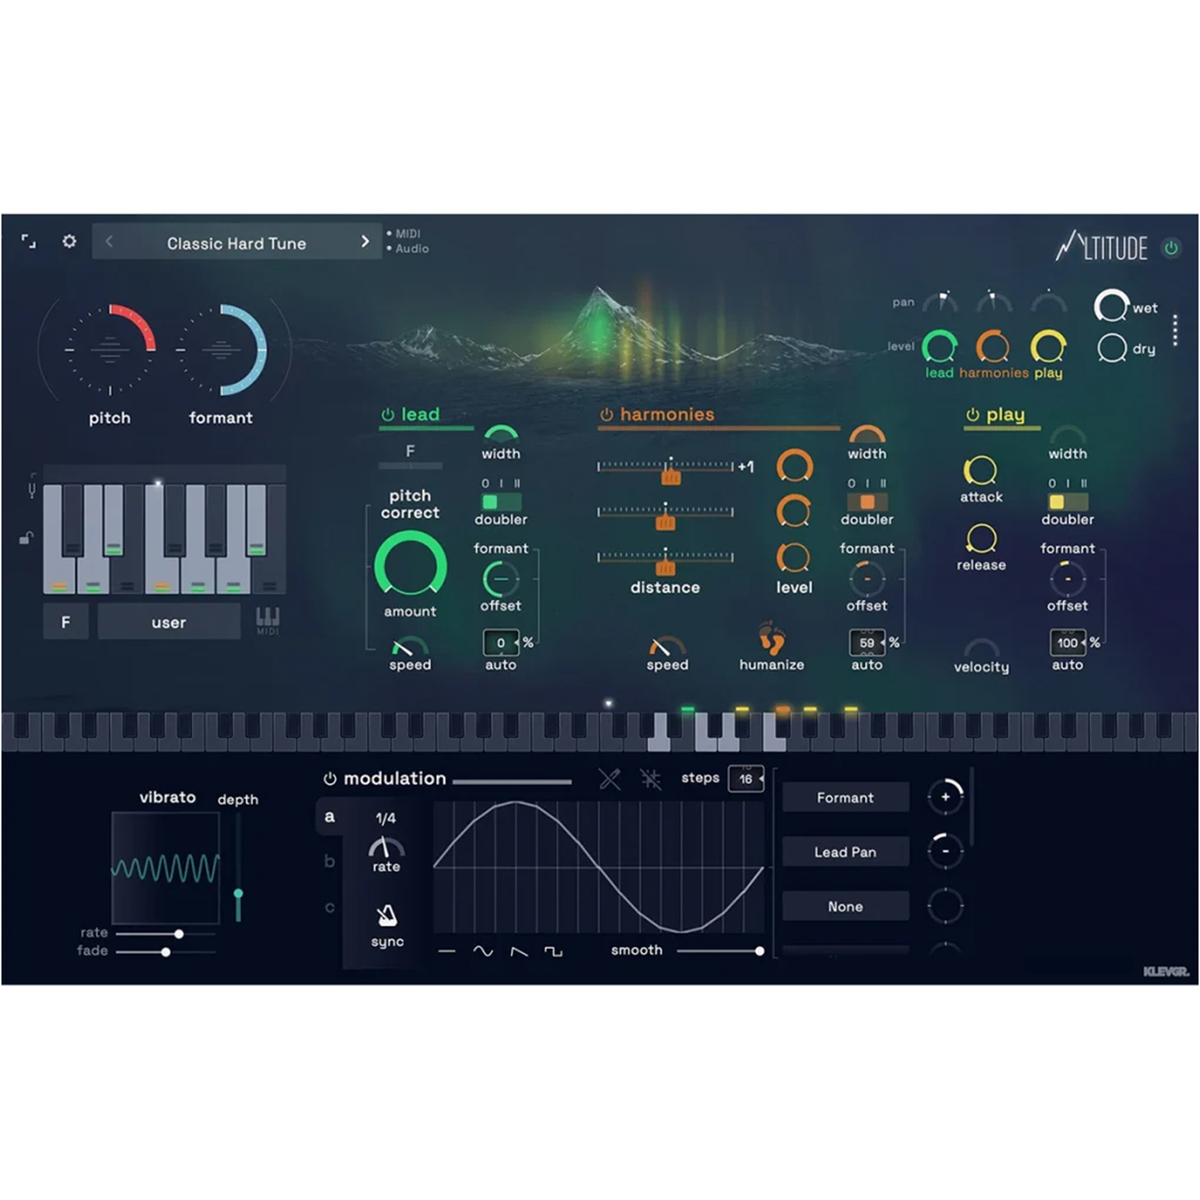The width and height of the screenshot is (1200, 1200).
Task: Click the smooth slider handle
Action: 759,951
